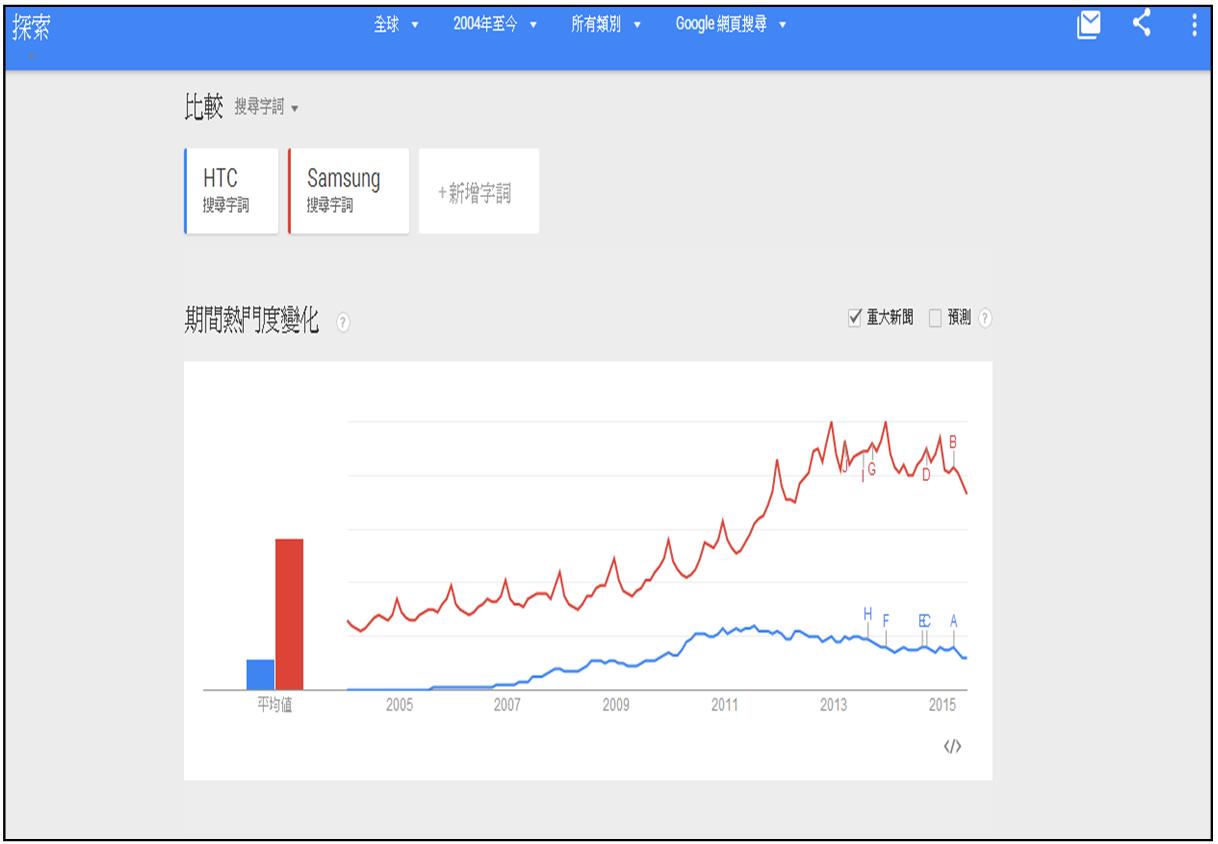The image size is (1218, 844).
Task: Click the 2015 year label
Action: (942, 706)
